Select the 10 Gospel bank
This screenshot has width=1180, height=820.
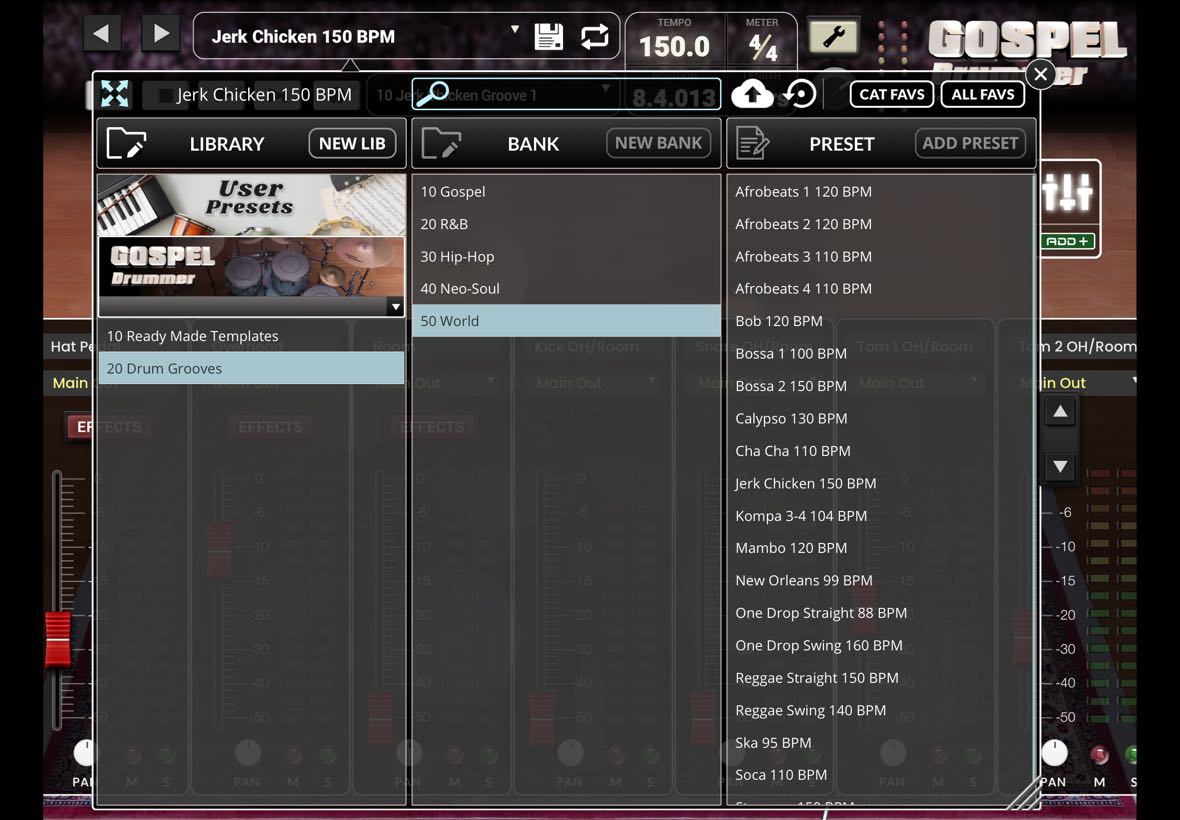(x=566, y=192)
